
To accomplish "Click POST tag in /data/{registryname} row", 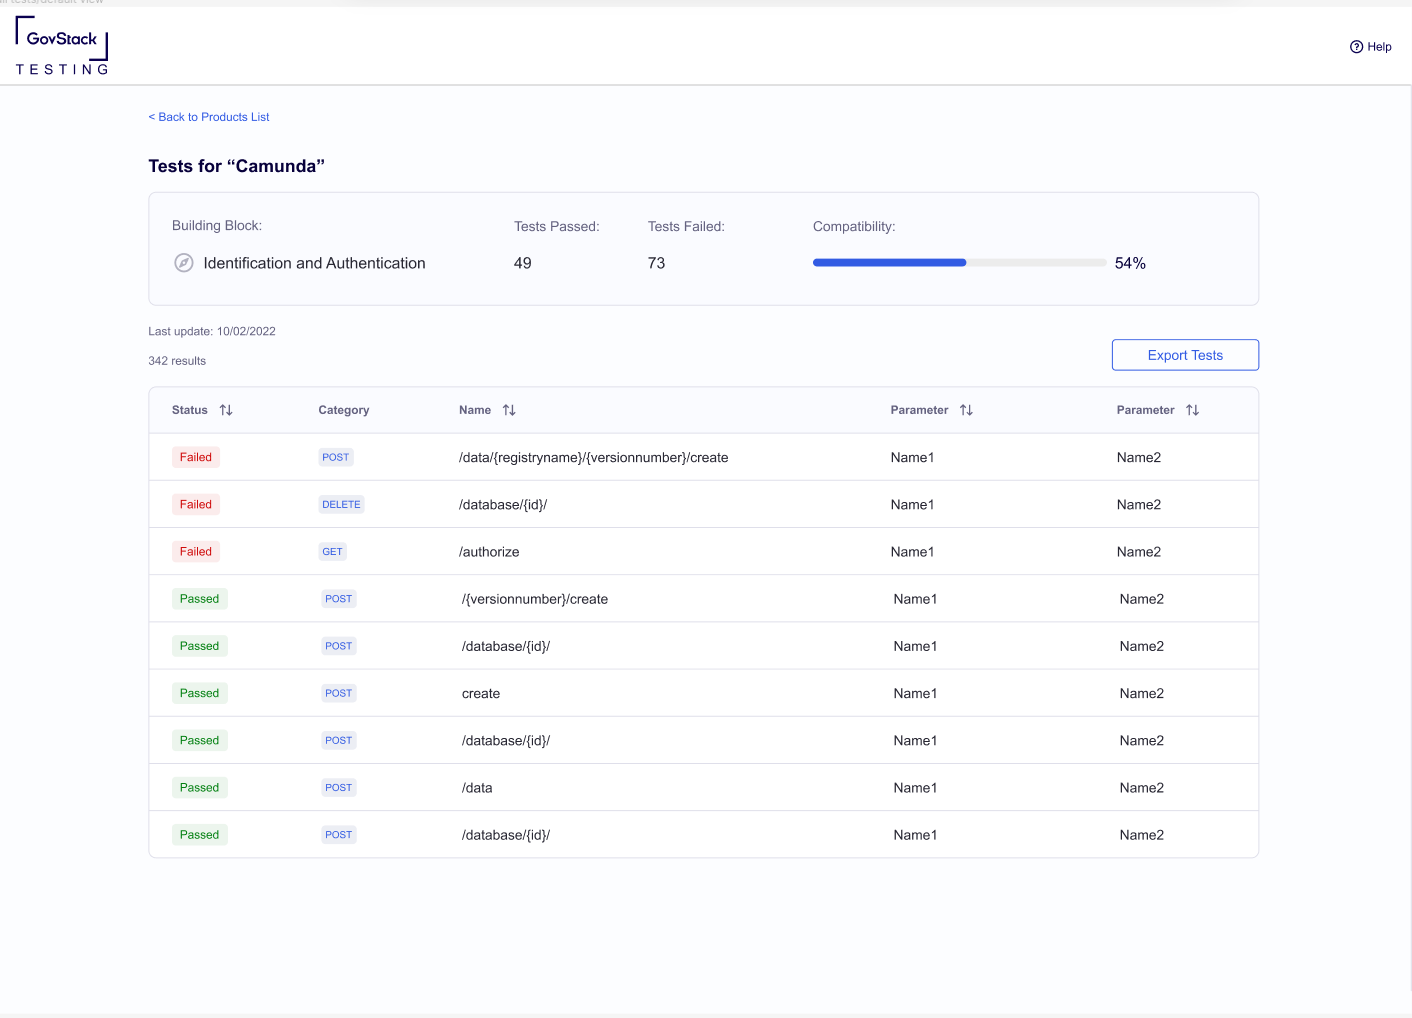I will pos(335,457).
